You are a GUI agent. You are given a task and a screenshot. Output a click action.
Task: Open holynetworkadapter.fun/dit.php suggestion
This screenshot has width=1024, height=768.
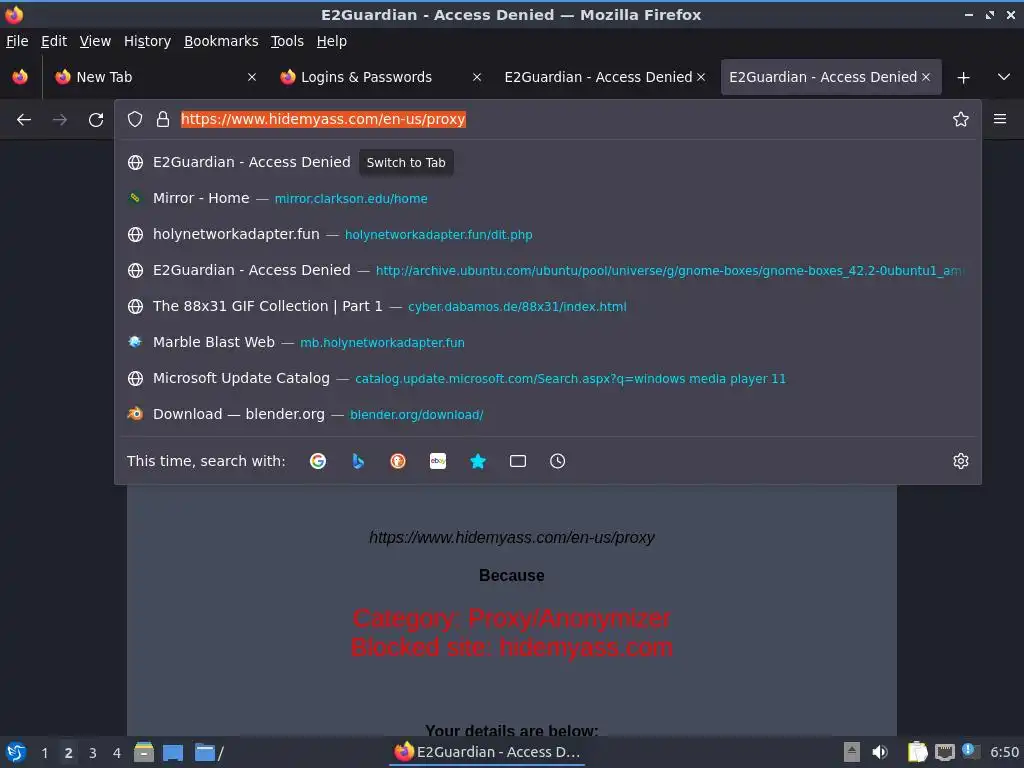(x=547, y=234)
